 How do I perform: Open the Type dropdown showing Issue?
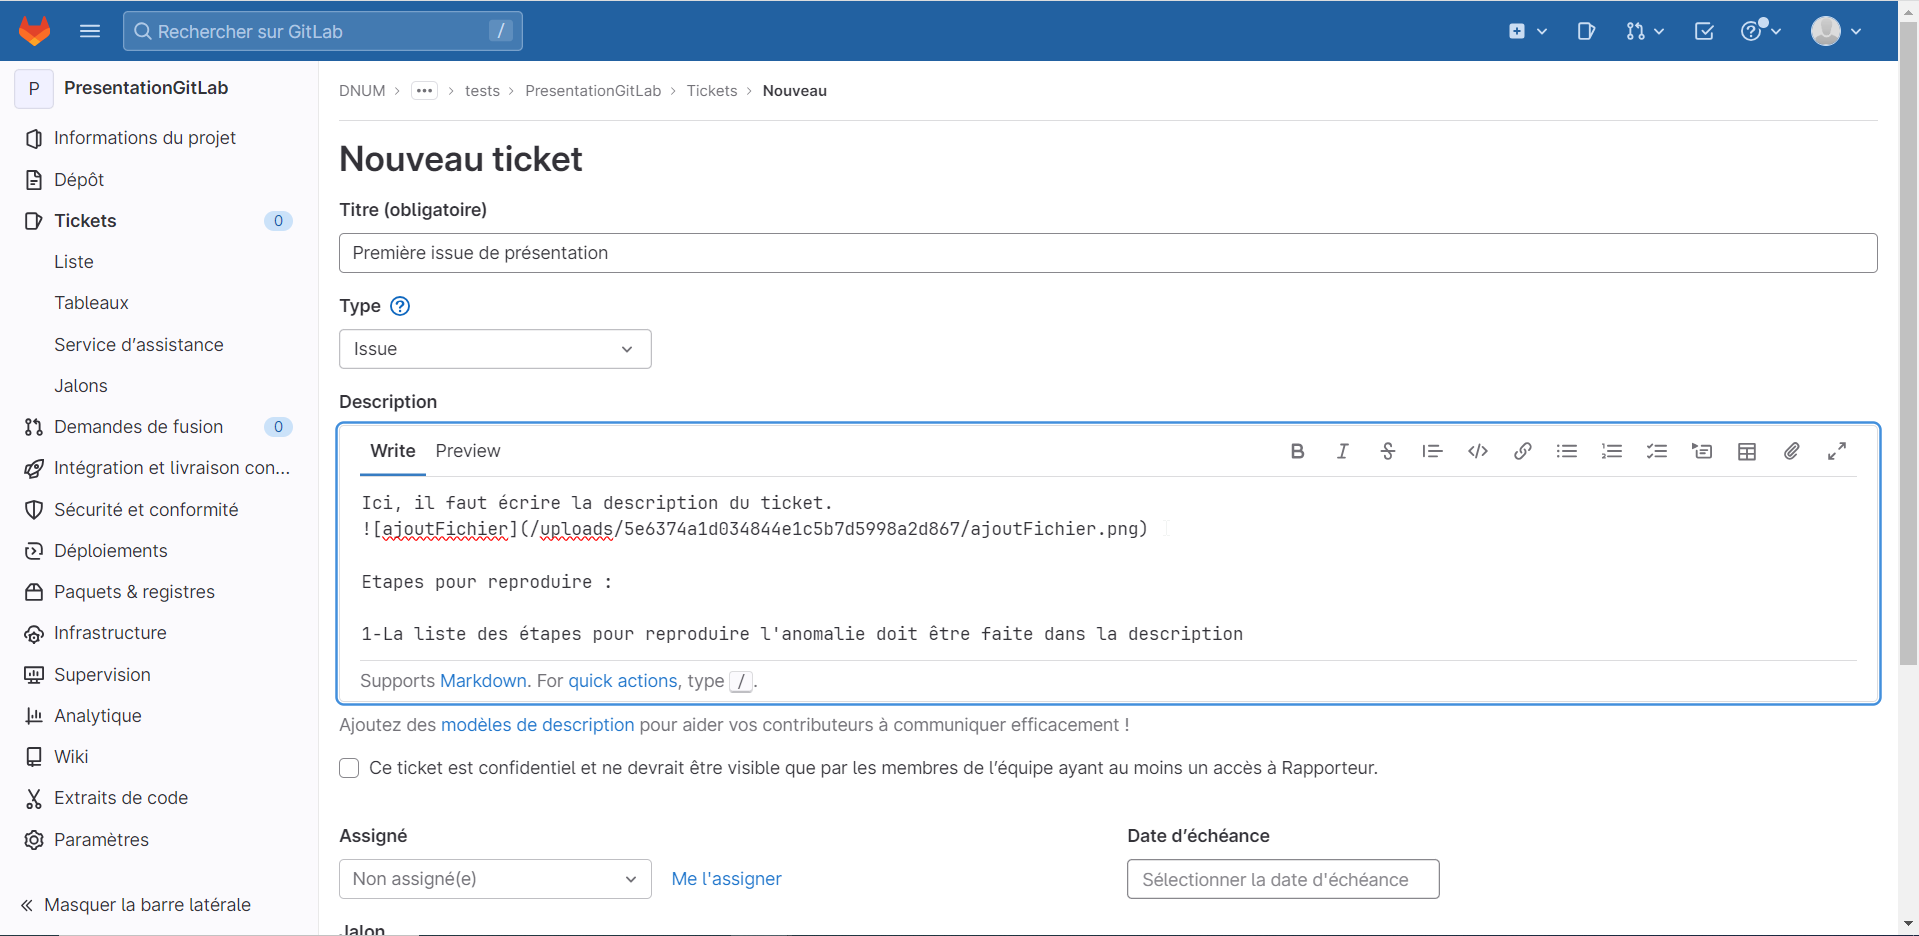pos(495,349)
